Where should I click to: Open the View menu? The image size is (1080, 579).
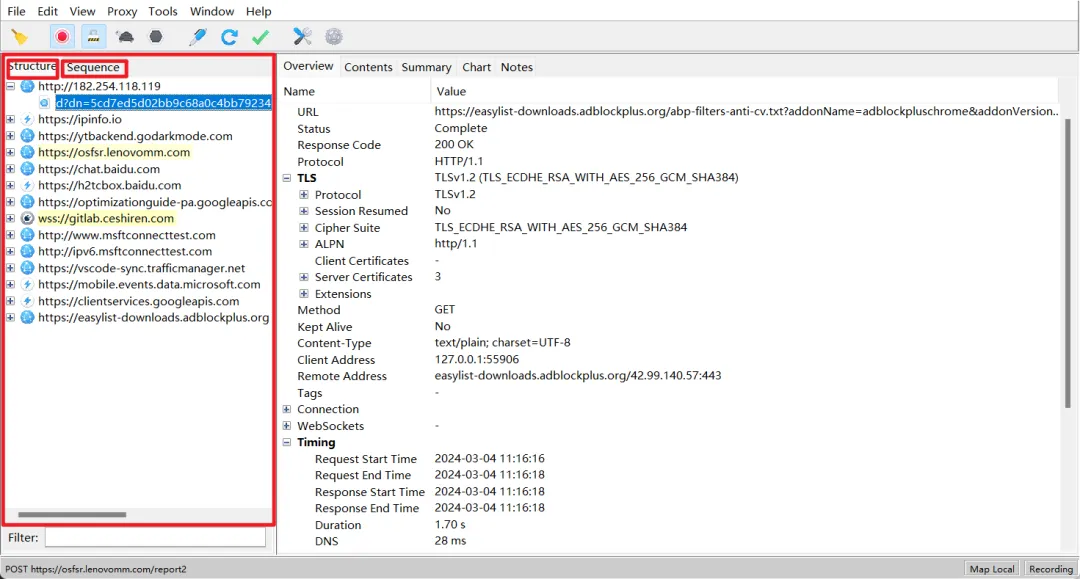[82, 11]
